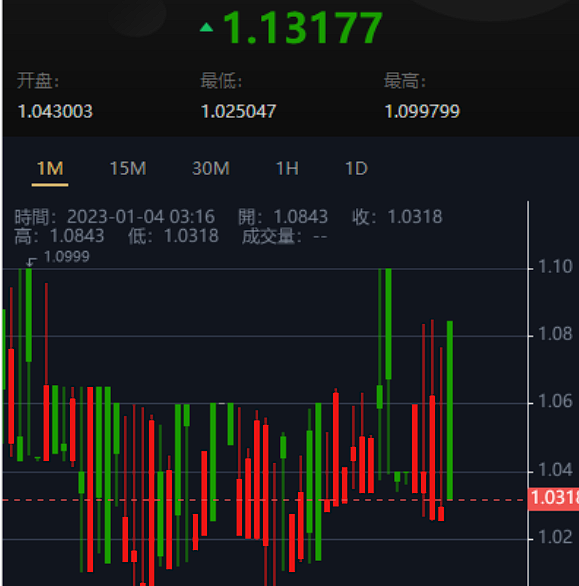This screenshot has height=586, width=579.
Task: Open the 1H timeframe tab
Action: click(287, 169)
